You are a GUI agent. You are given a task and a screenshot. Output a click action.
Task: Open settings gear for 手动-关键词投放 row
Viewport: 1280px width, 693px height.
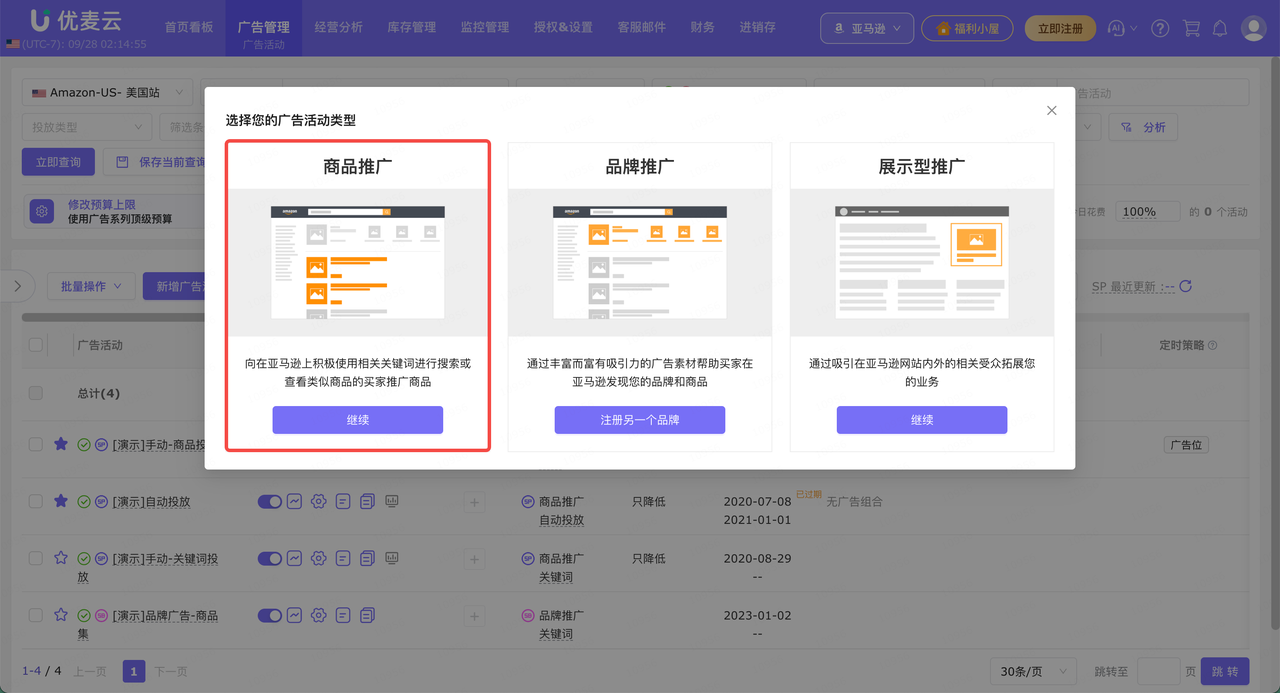[319, 558]
